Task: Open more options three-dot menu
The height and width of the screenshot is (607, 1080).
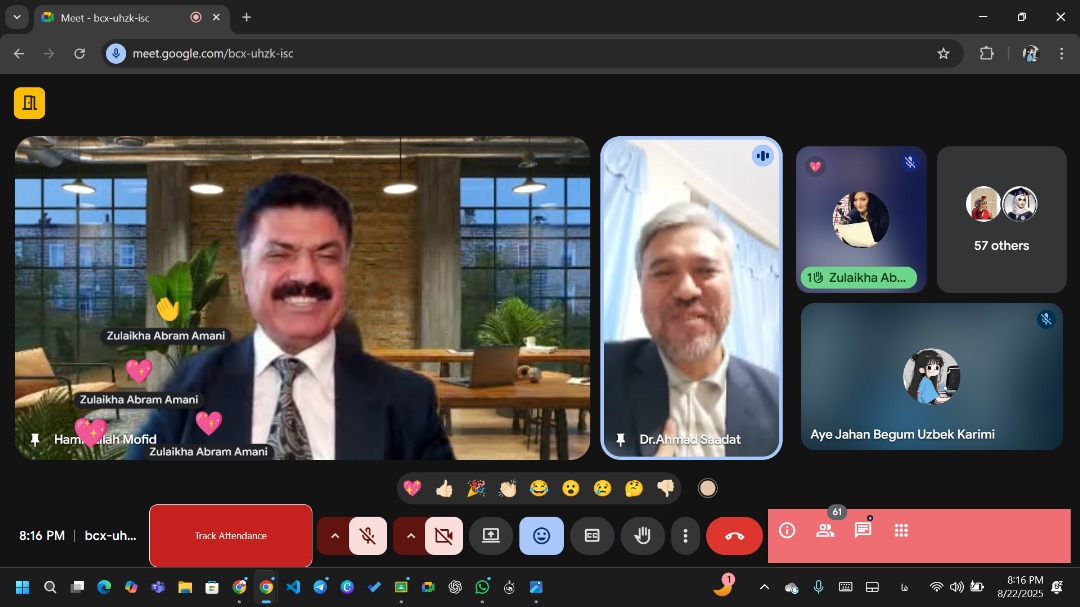Action: pos(685,536)
